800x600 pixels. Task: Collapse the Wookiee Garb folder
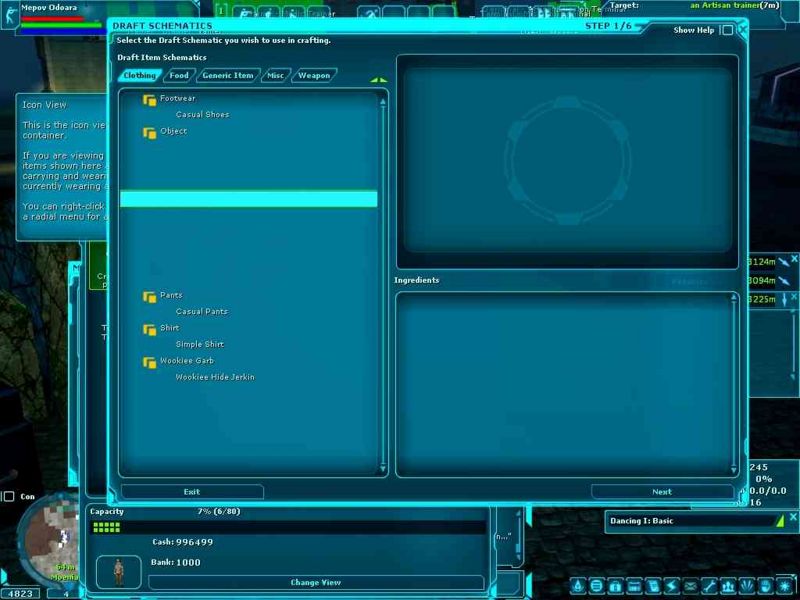(149, 361)
